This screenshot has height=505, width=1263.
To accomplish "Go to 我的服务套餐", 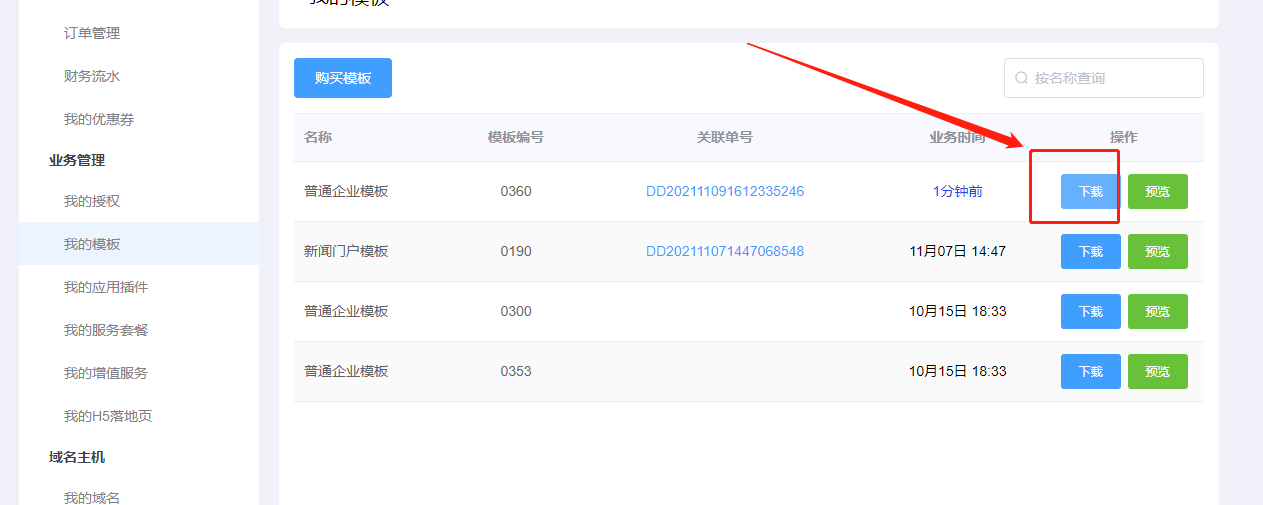I will [106, 330].
